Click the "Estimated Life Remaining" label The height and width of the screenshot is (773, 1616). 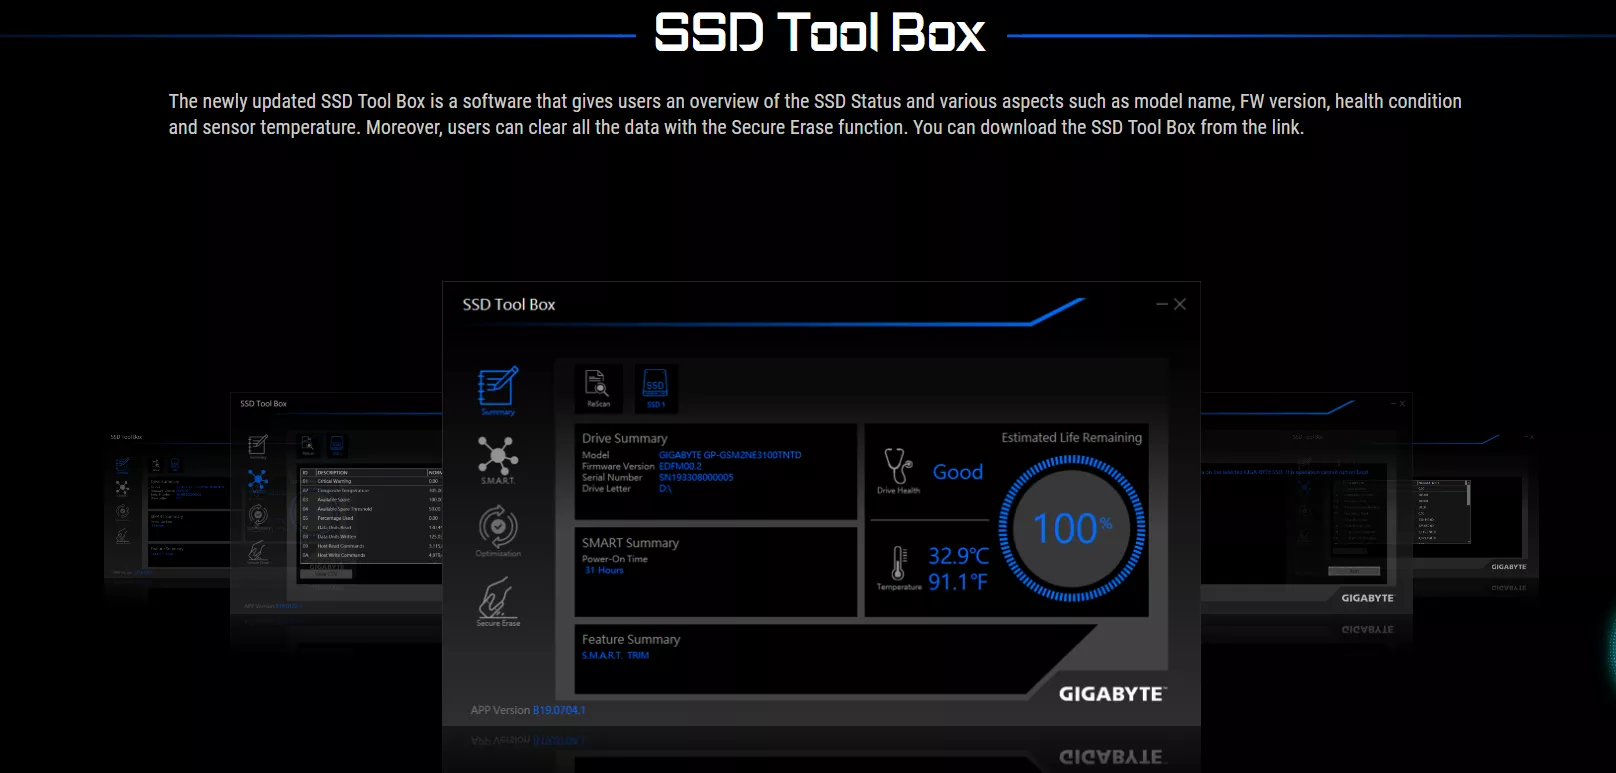tap(1072, 437)
